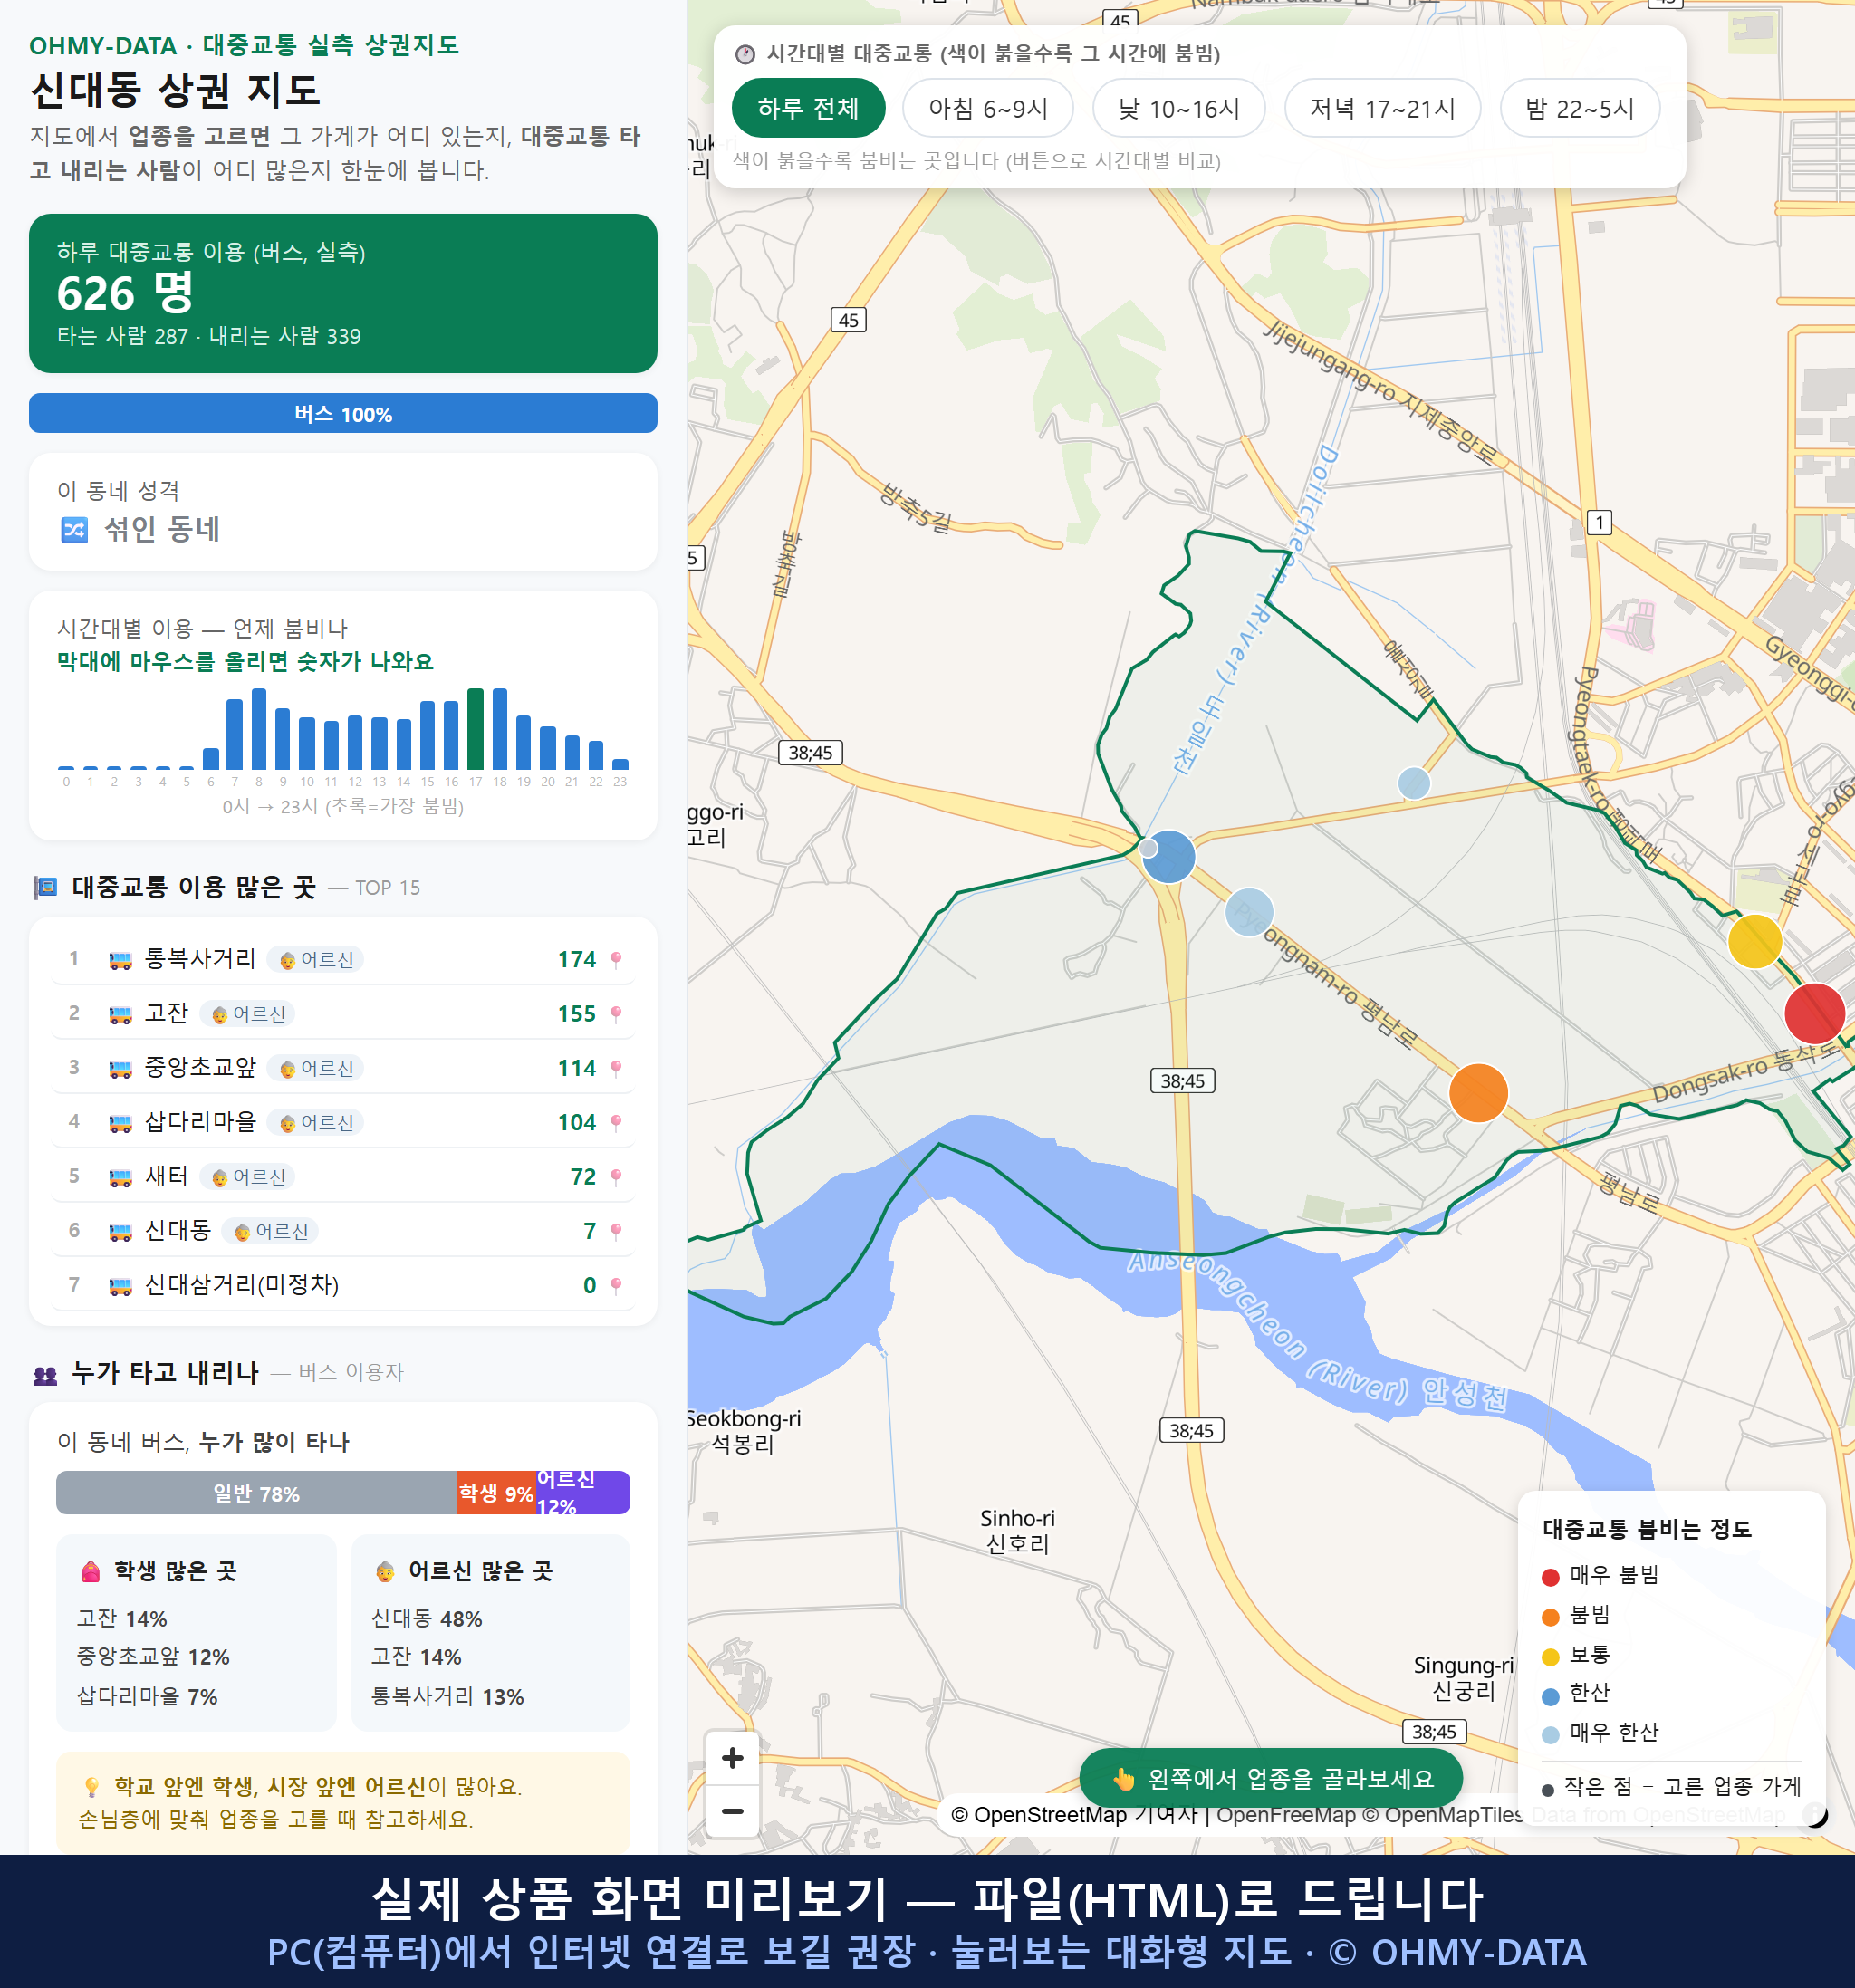Click the 섞인 동네 neighborhood label
Viewport: 1855px width, 1988px height.
(162, 529)
